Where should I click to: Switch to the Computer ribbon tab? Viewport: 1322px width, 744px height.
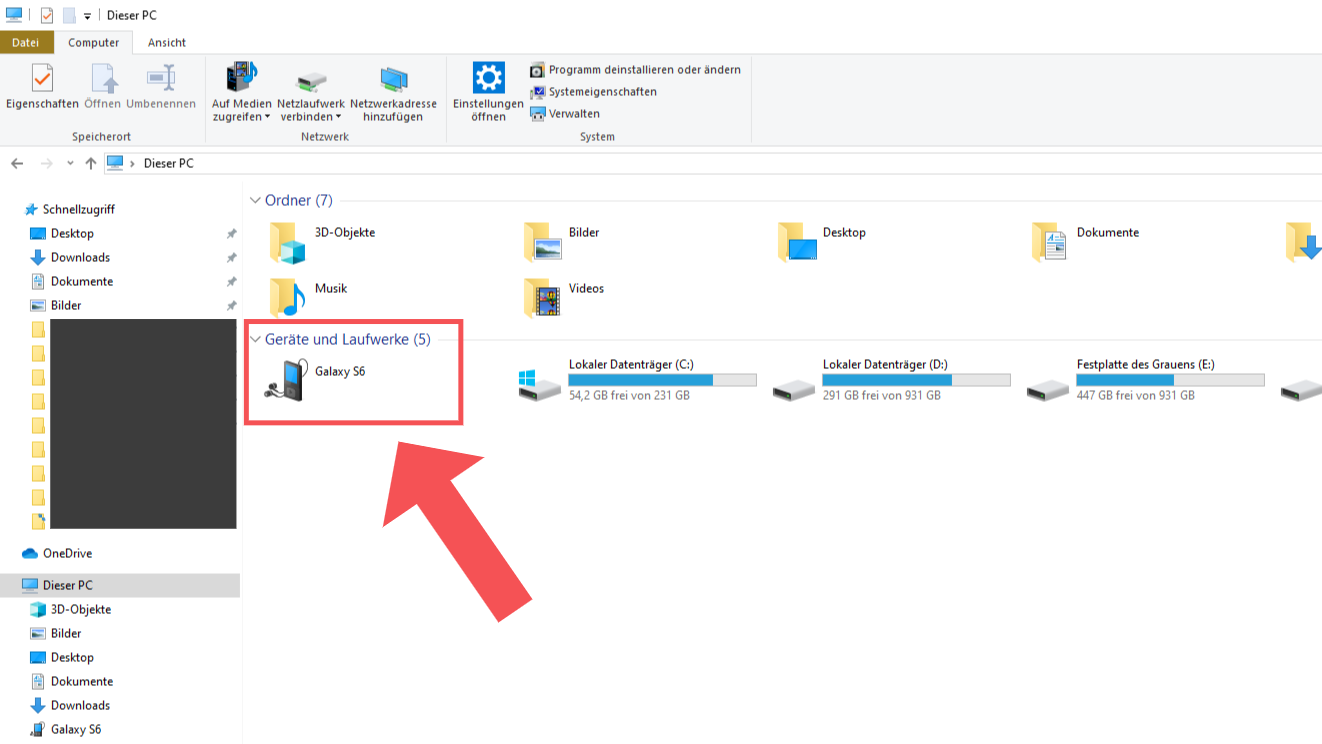tap(93, 43)
